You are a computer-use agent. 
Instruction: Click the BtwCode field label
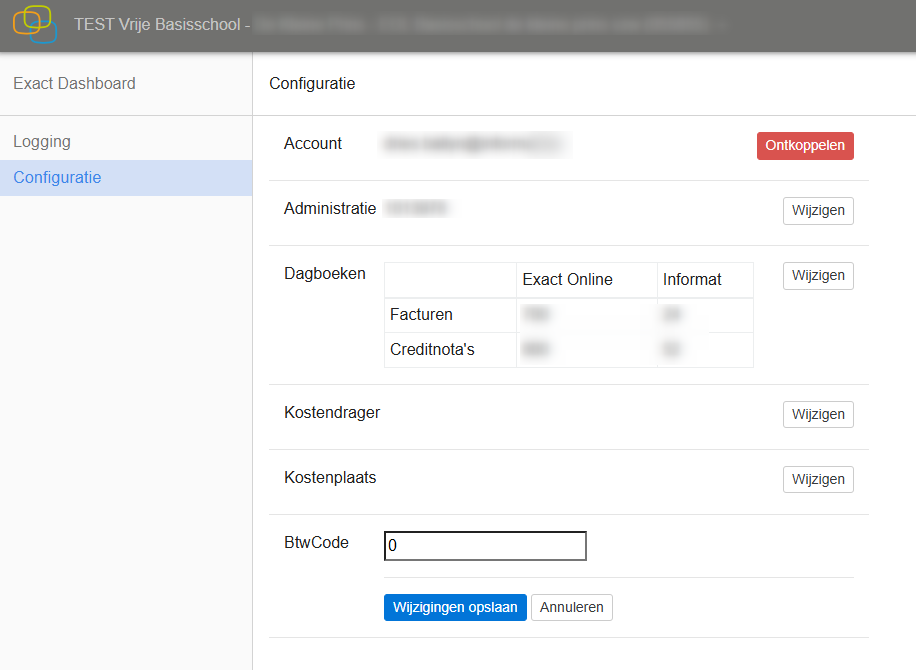pos(316,543)
